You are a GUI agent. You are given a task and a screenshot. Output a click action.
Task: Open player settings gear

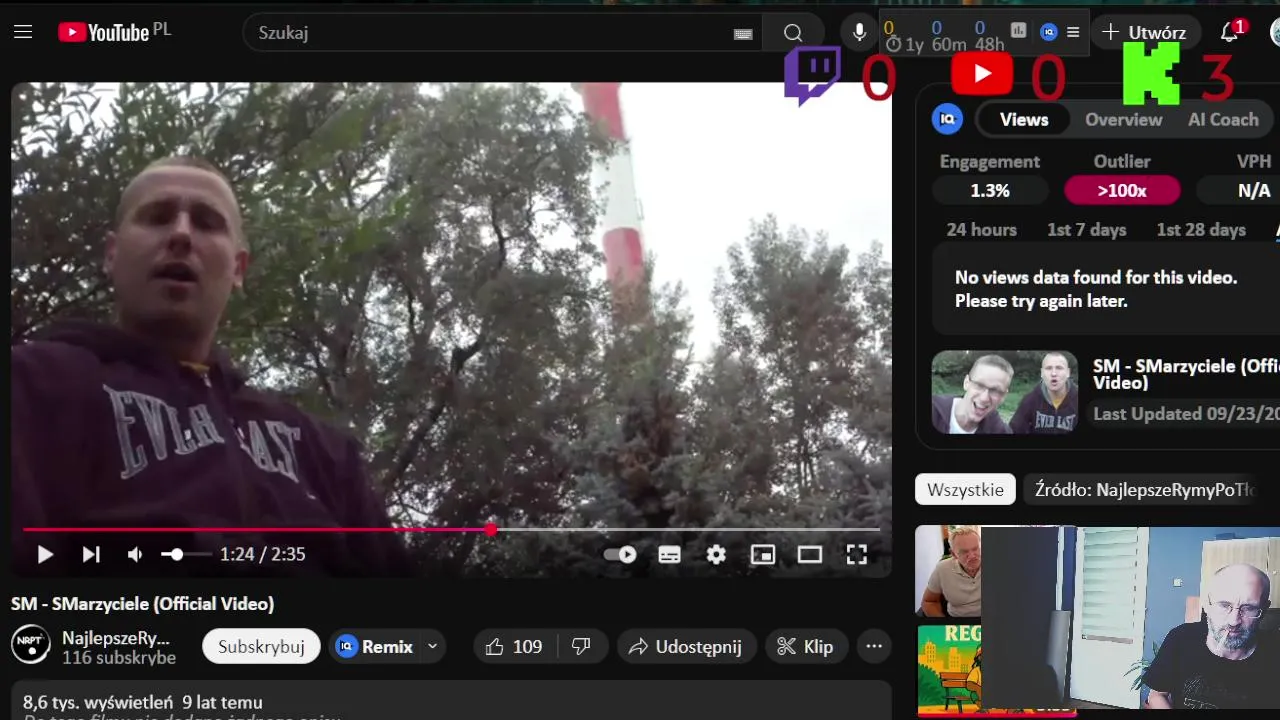(x=716, y=554)
